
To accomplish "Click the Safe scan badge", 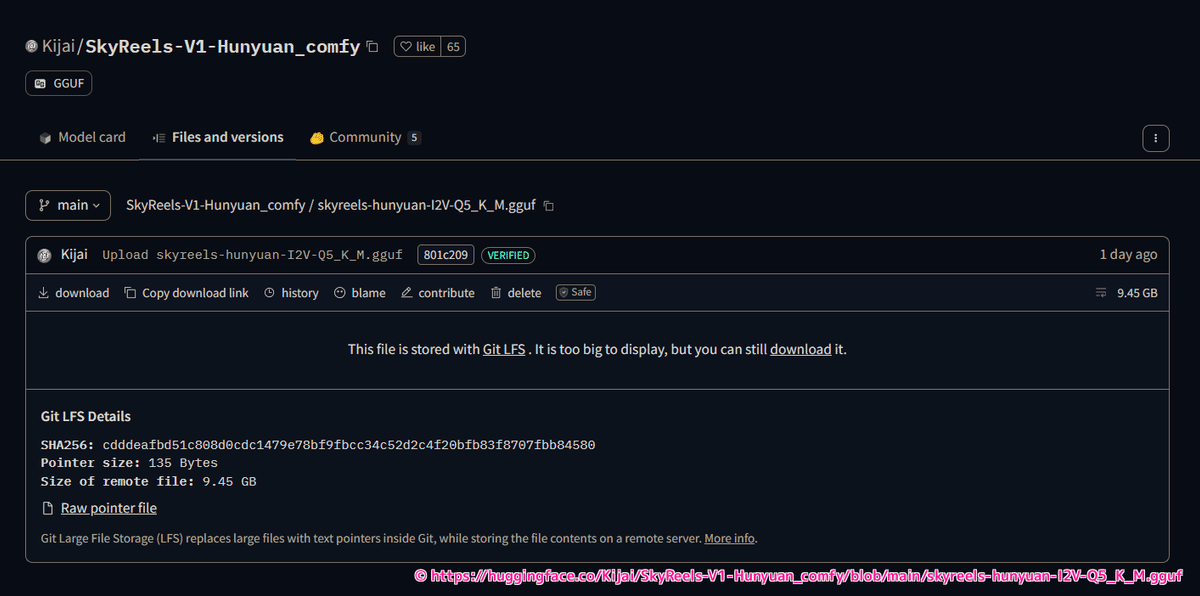I will (576, 292).
